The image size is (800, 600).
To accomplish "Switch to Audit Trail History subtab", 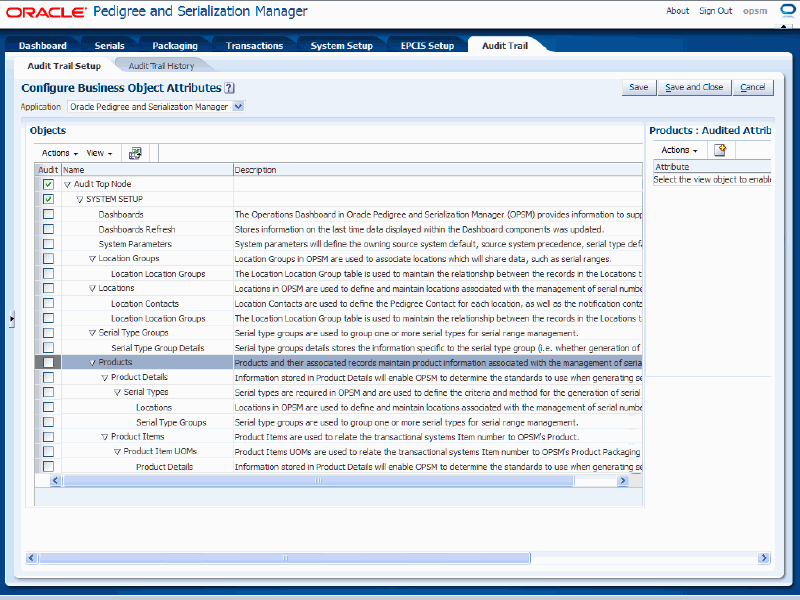I will coord(161,66).
